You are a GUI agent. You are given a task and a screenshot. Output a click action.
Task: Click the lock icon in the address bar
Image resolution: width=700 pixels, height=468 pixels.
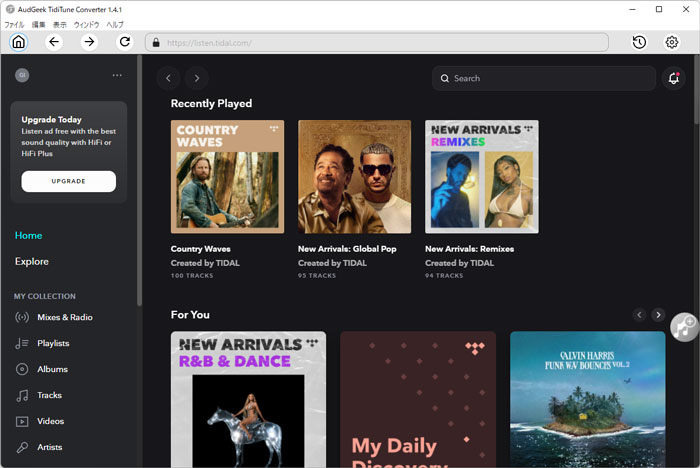coord(156,43)
